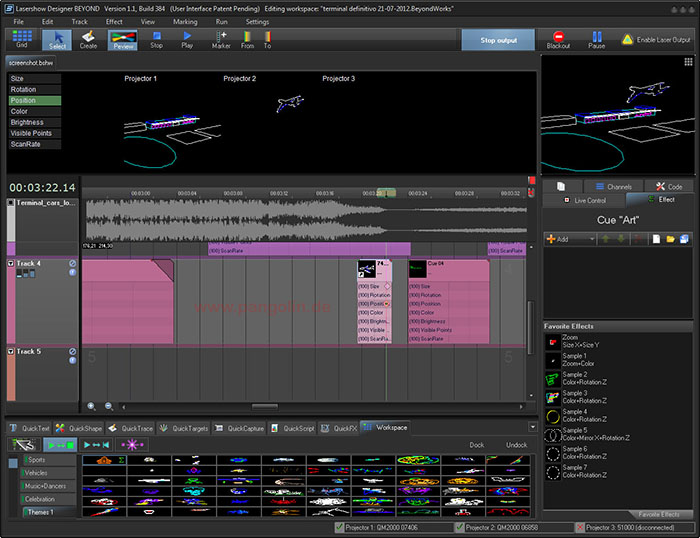
Task: Click the magenta star burst icon
Action: 132,445
